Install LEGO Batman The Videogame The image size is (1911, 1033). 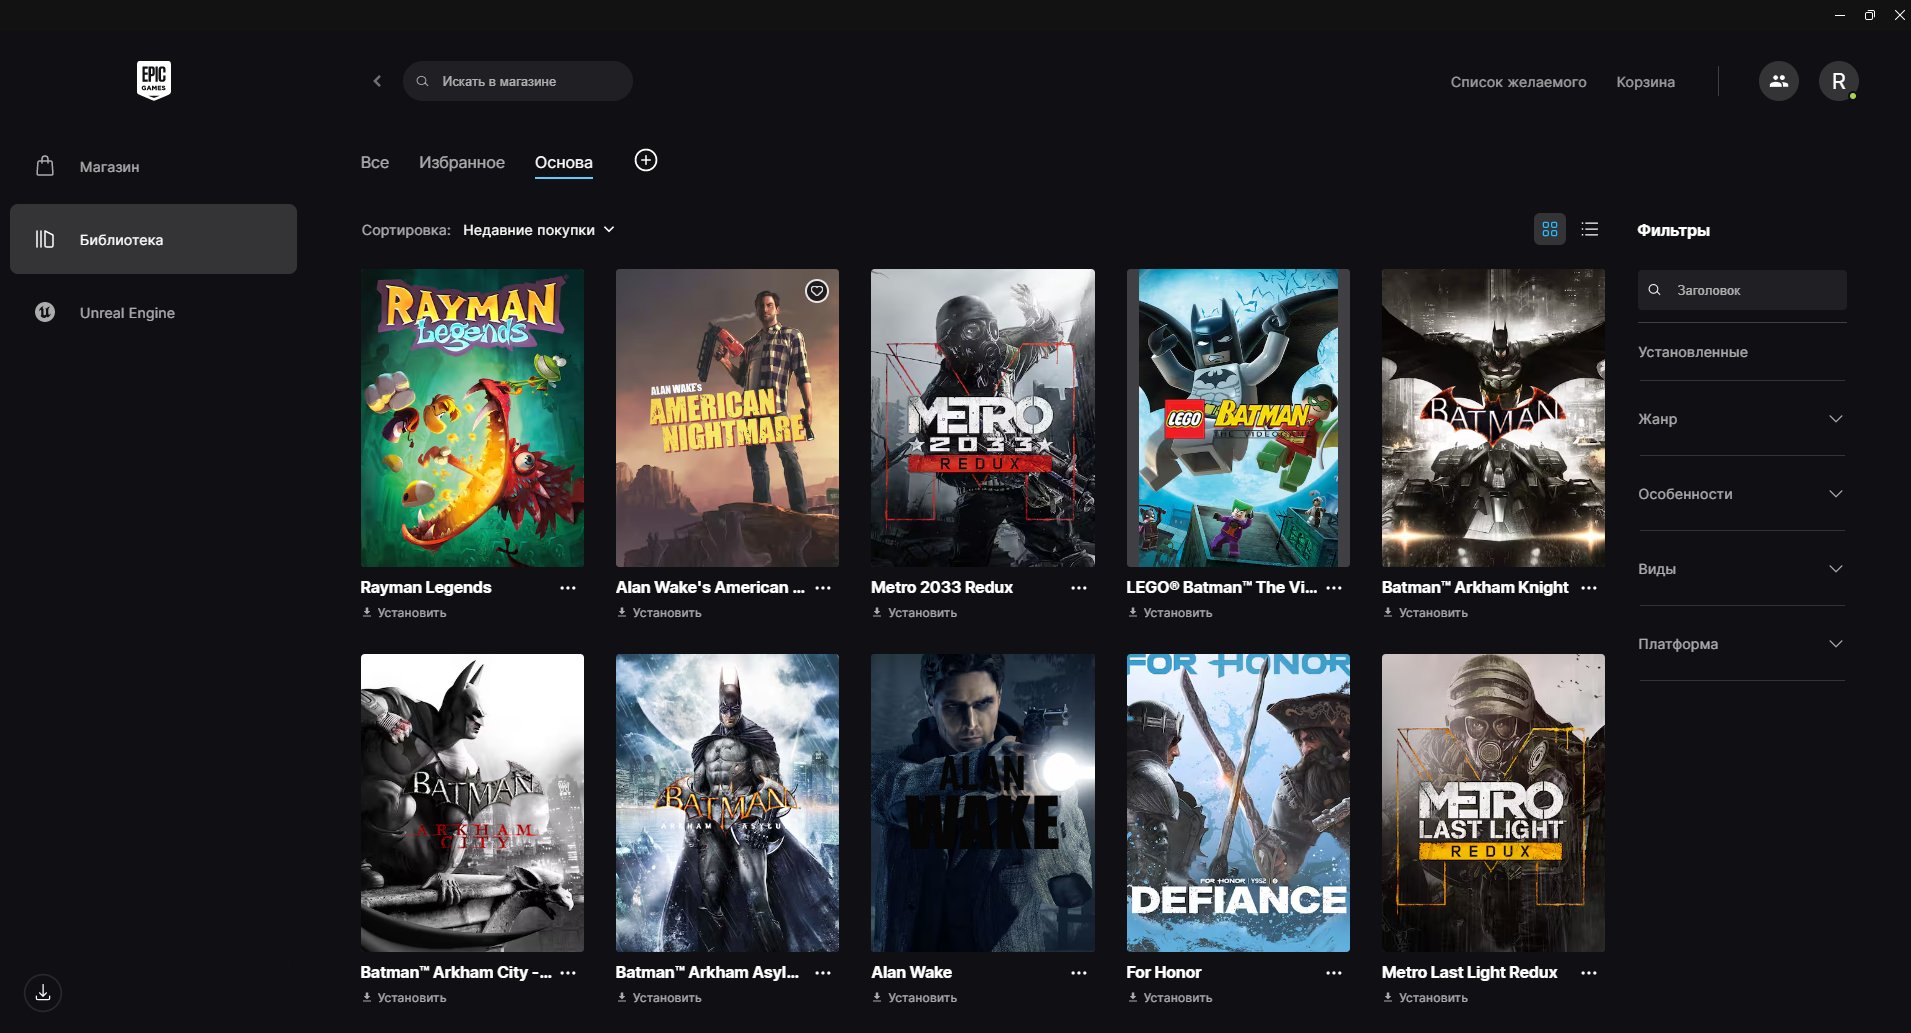[x=1170, y=613]
